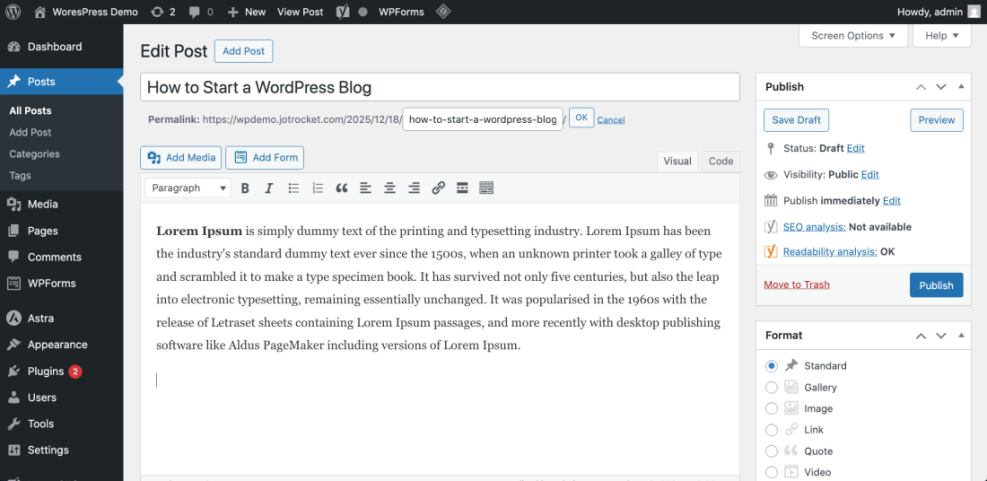Select the Gallery post format
Screen dimensions: 987x481
coord(771,387)
